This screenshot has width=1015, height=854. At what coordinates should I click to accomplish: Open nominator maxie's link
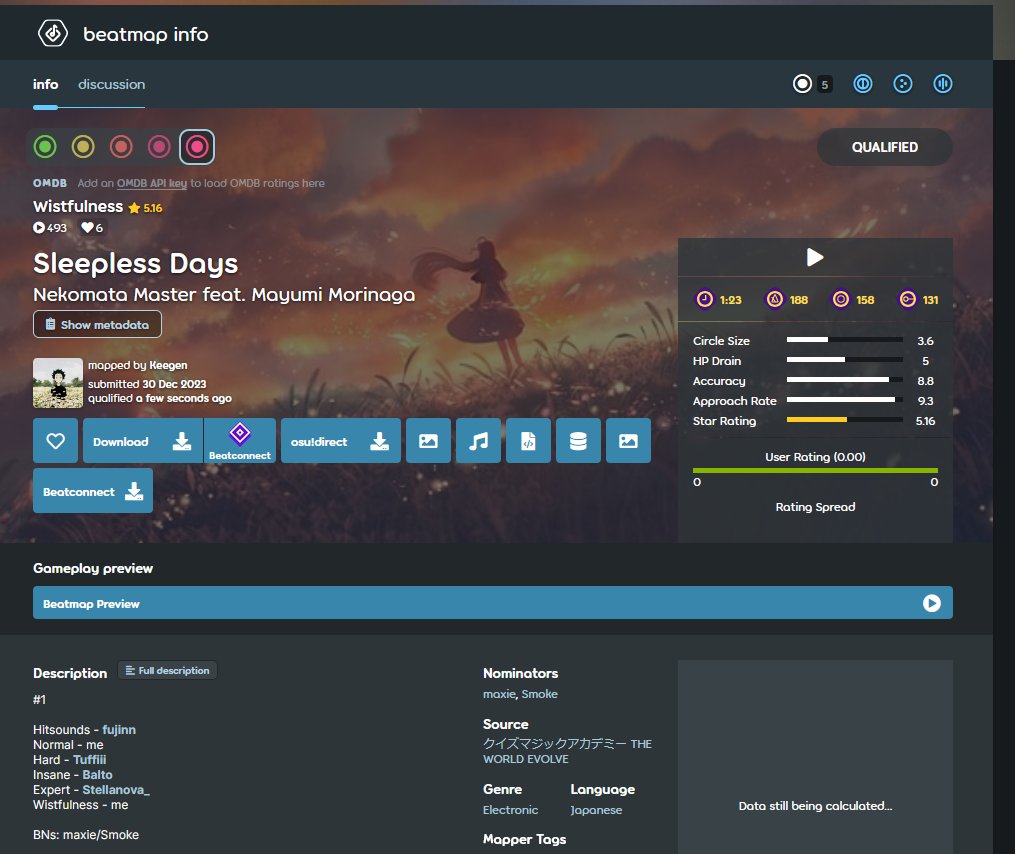(x=499, y=694)
